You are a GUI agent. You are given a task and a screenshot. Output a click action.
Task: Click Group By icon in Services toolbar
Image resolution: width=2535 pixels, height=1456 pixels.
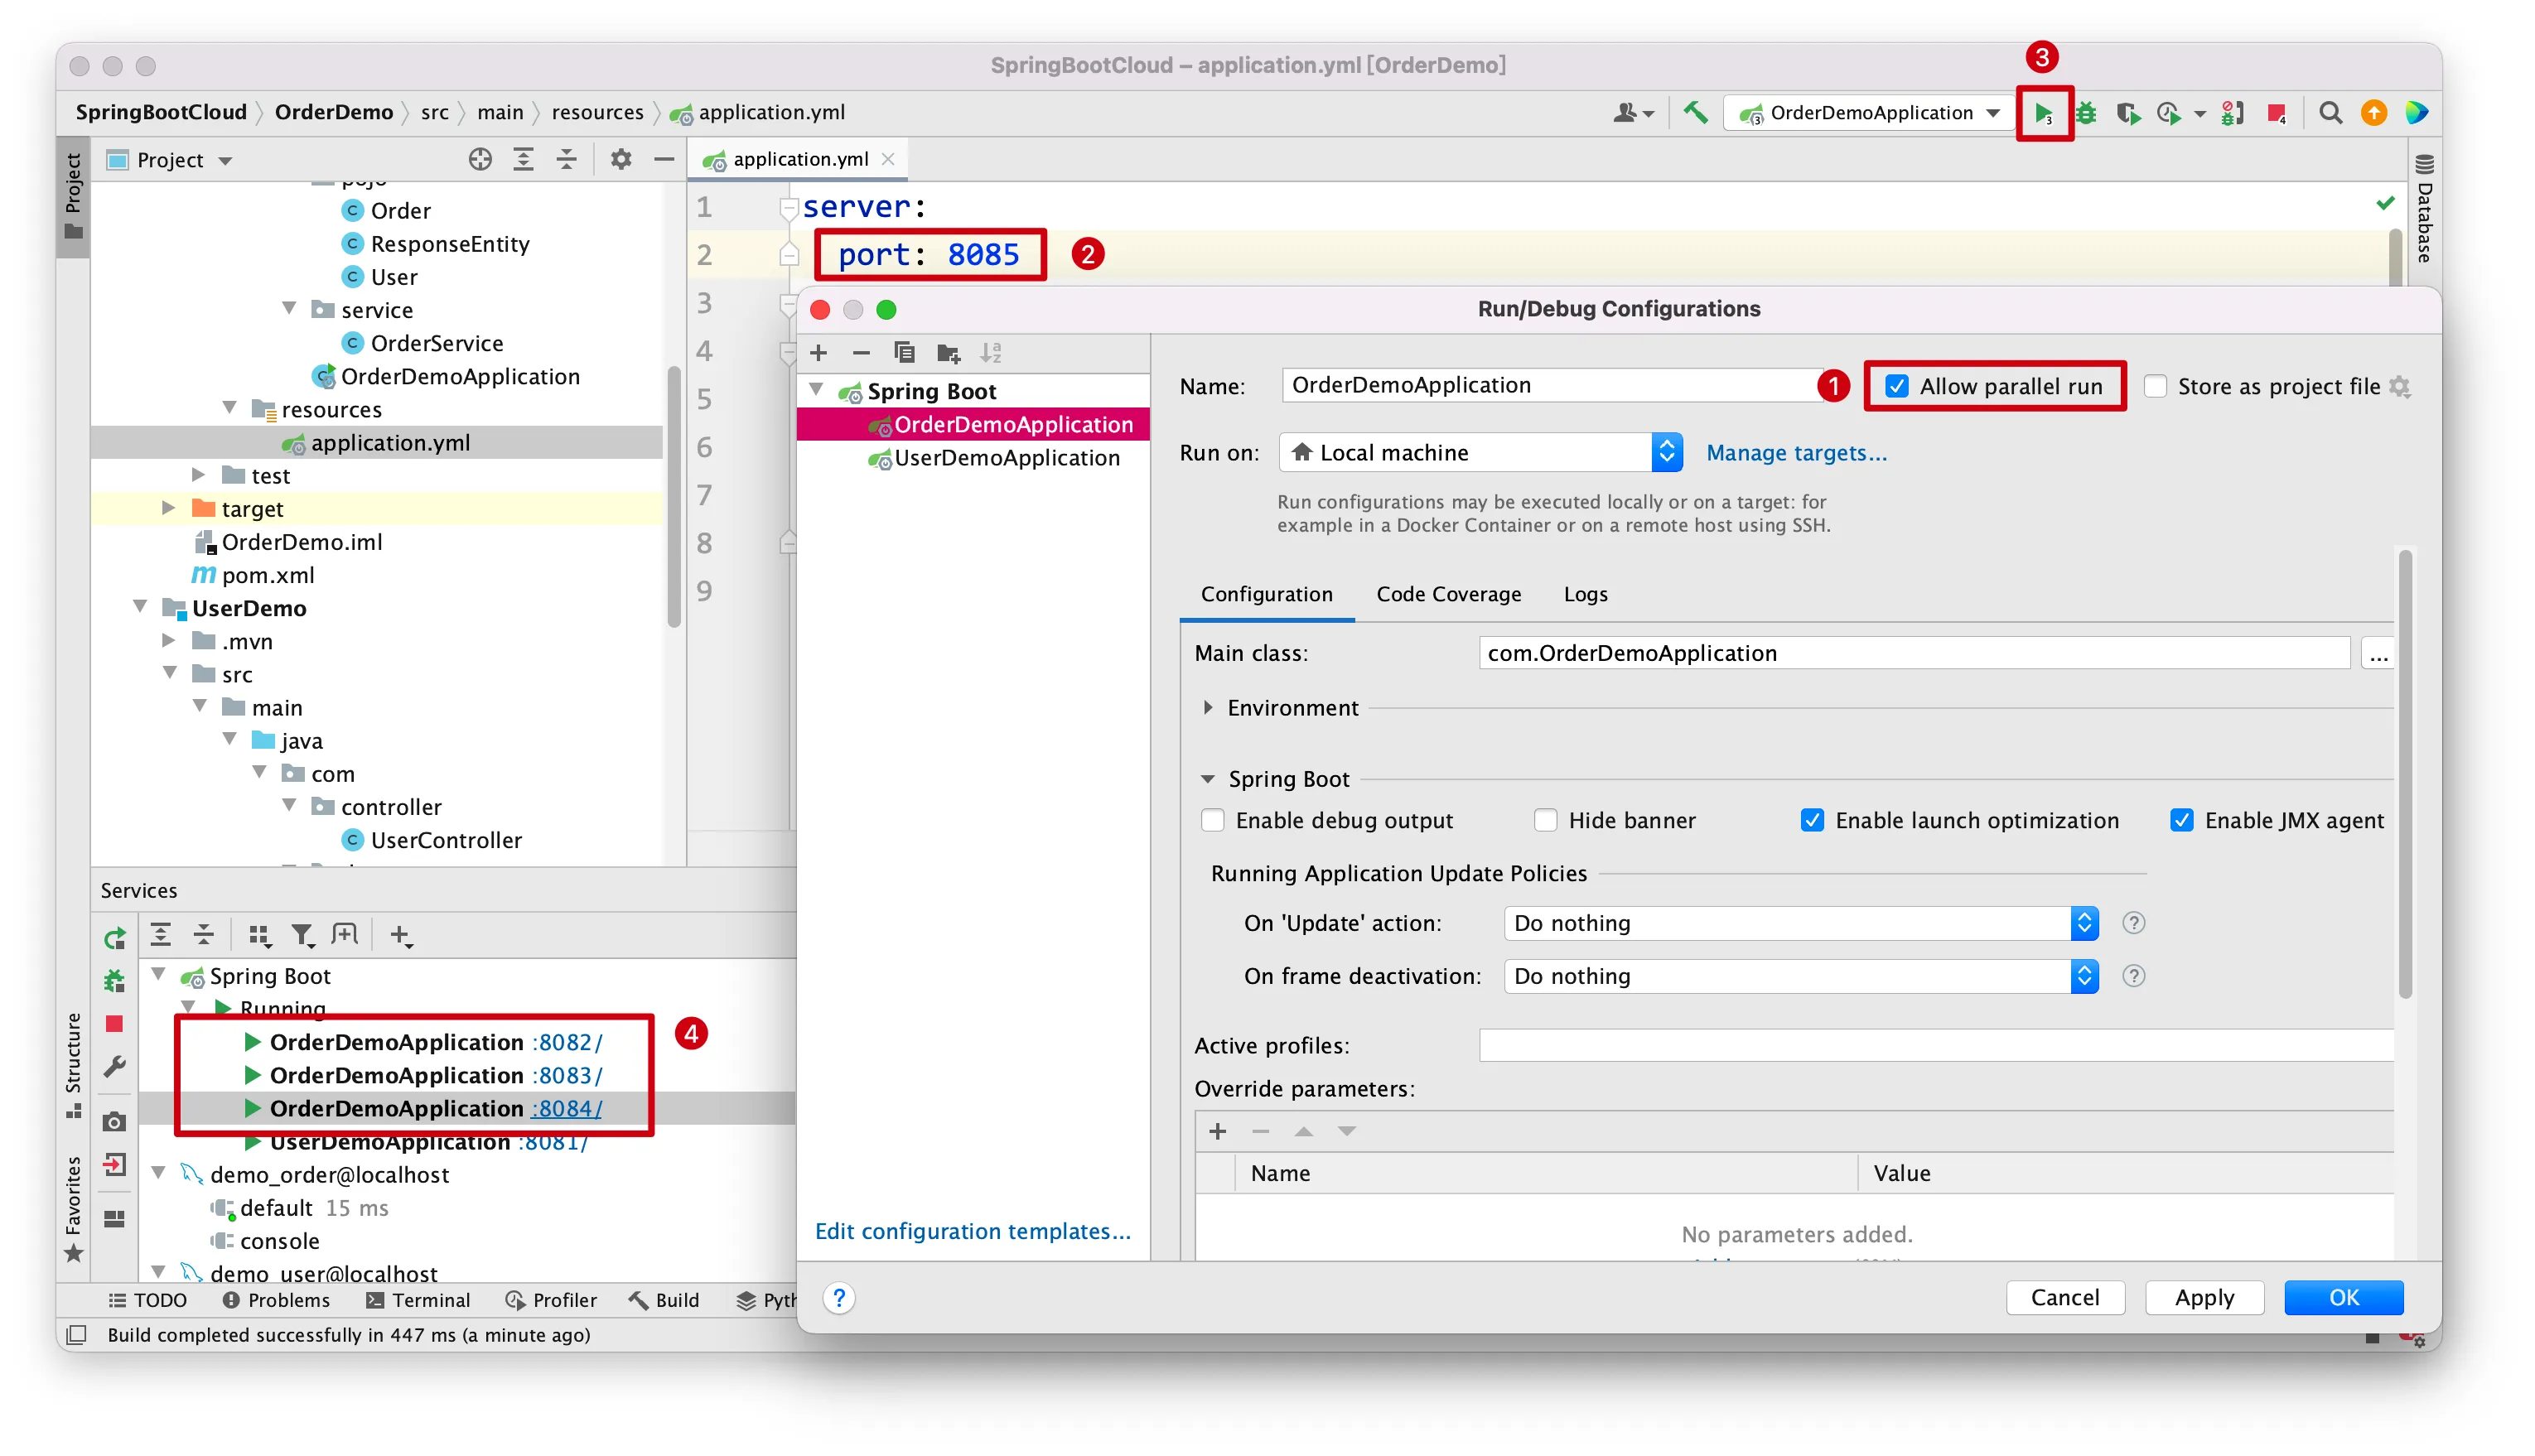pyautogui.click(x=259, y=936)
